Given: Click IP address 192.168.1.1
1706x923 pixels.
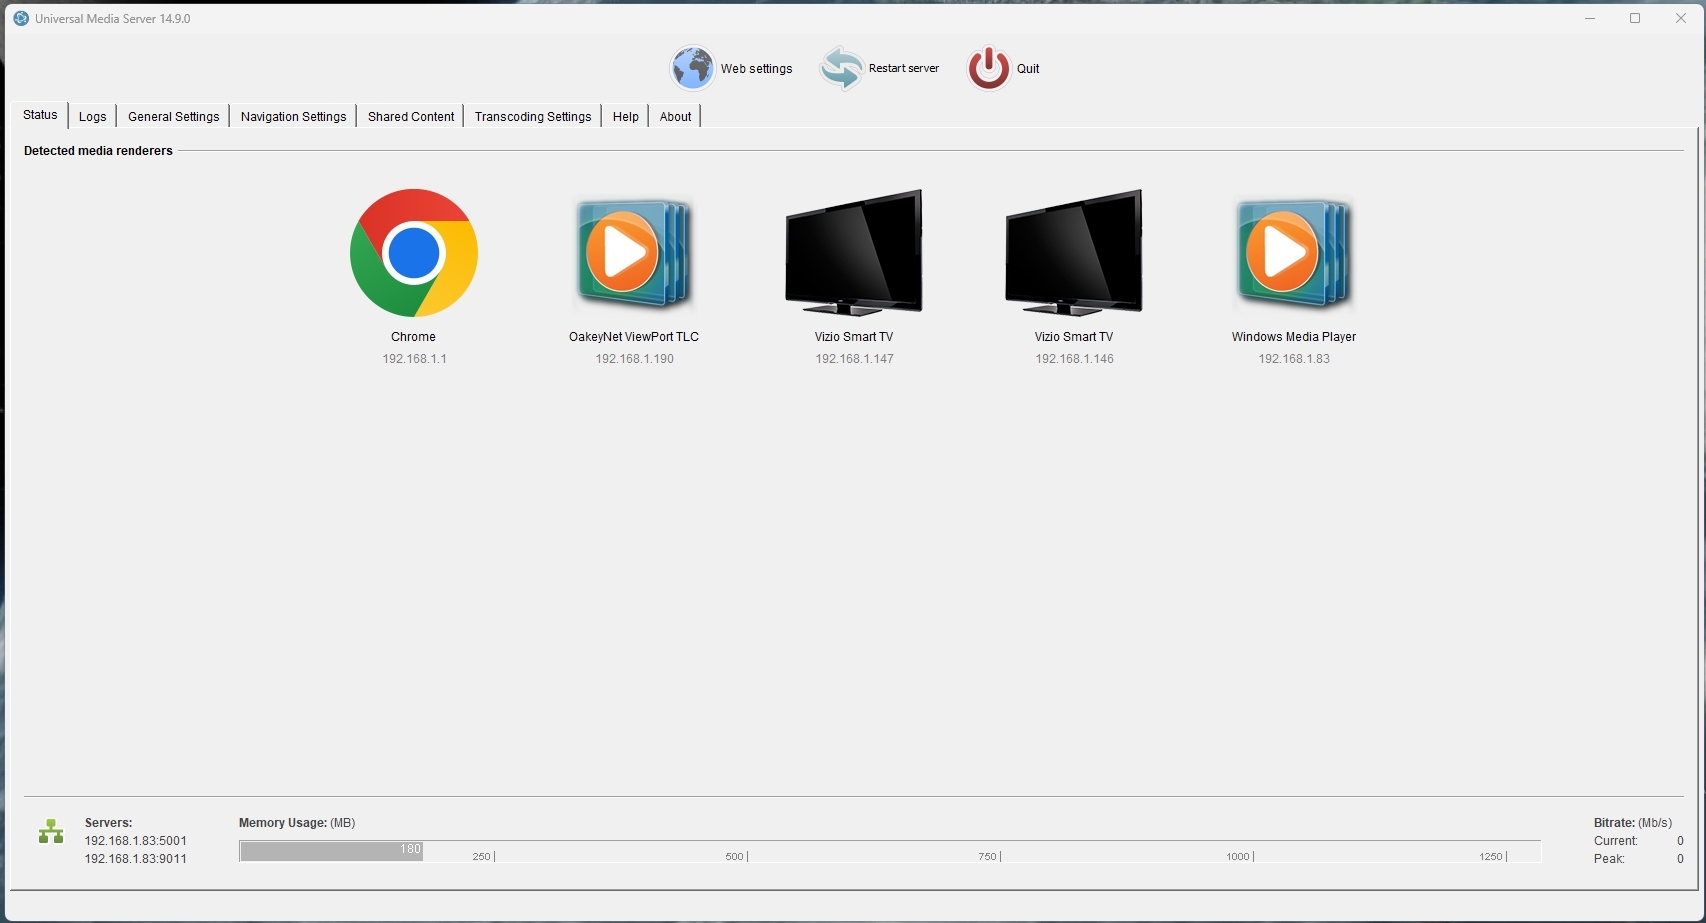Looking at the screenshot, I should [414, 359].
